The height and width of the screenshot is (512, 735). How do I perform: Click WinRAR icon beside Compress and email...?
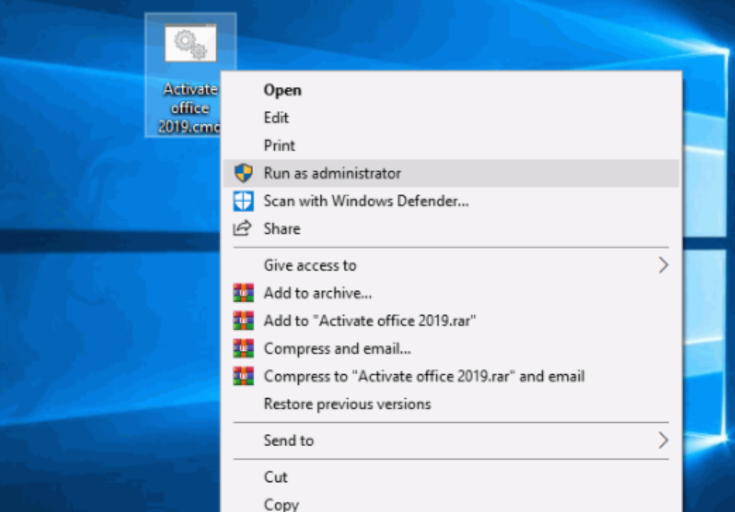click(x=243, y=348)
